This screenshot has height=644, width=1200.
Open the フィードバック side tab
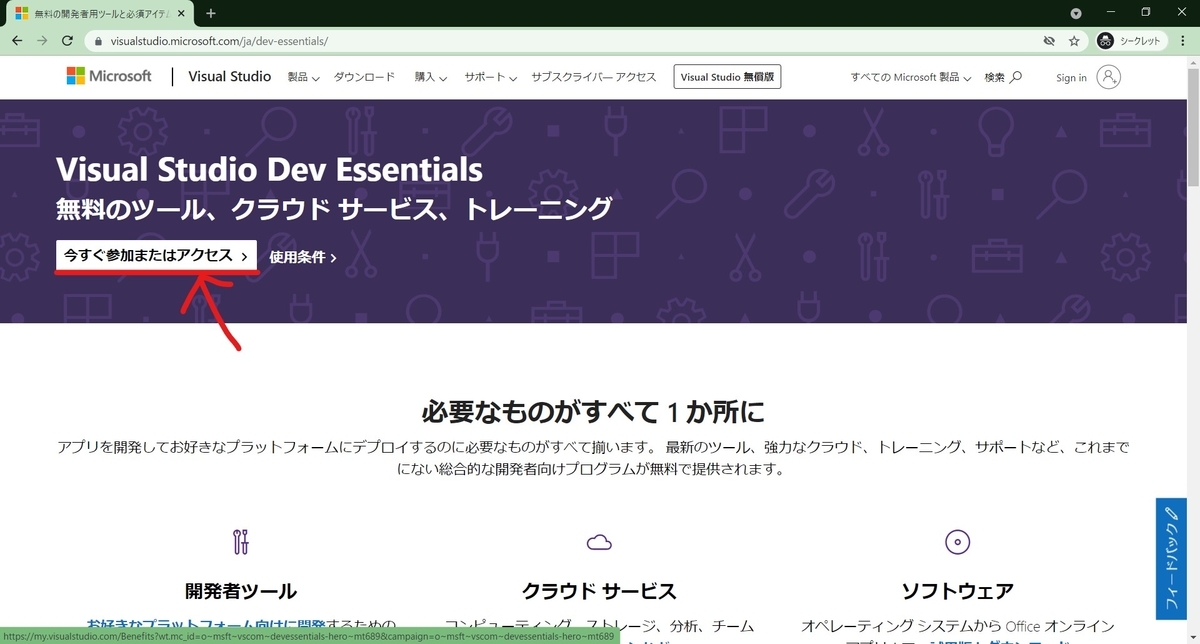point(1171,557)
